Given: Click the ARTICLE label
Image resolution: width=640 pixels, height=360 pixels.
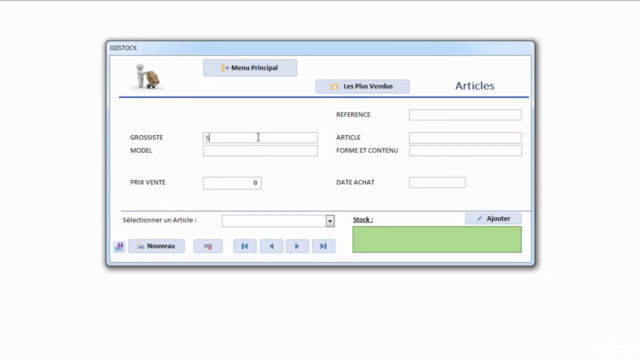Looking at the screenshot, I should (348, 138).
